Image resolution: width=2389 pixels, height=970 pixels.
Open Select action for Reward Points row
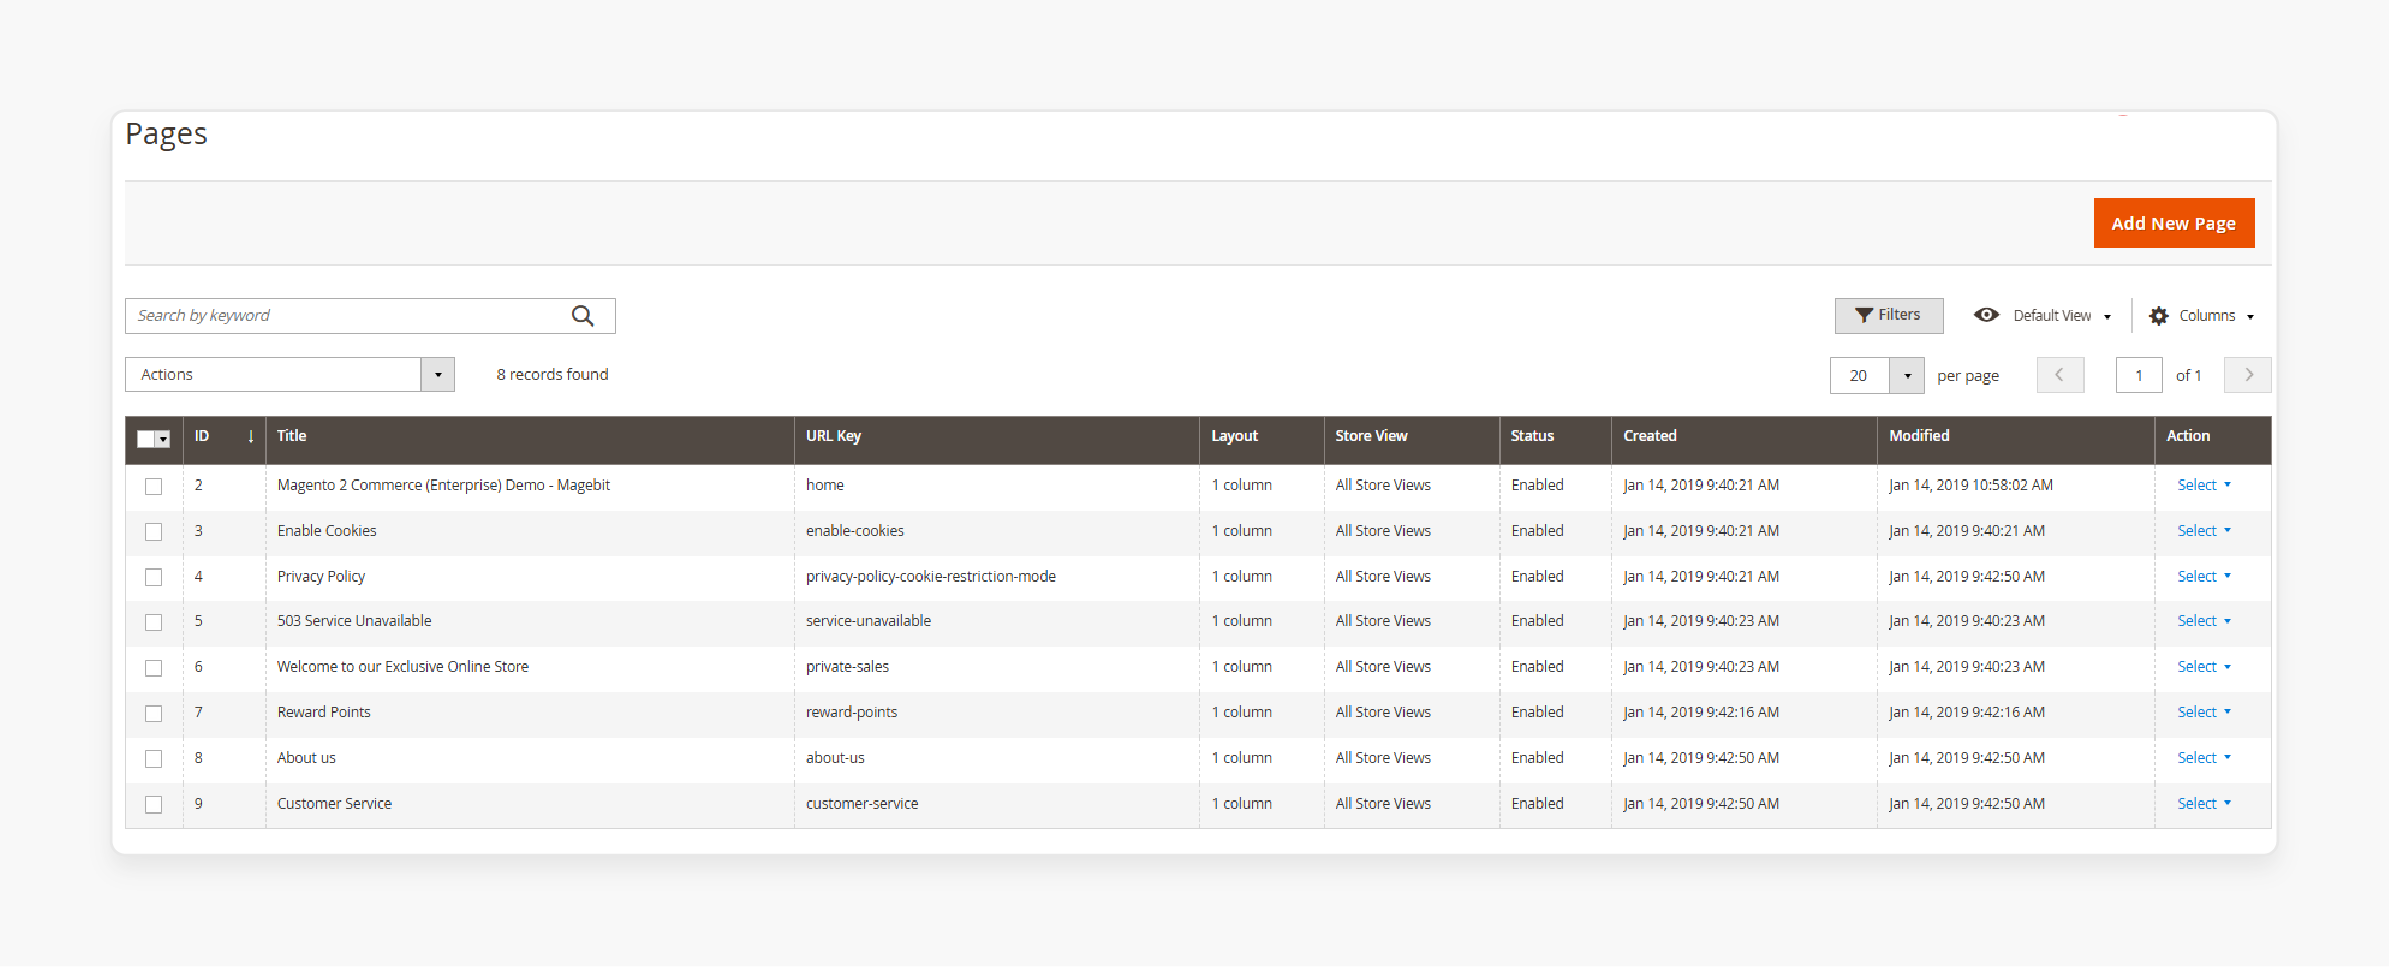click(2204, 712)
